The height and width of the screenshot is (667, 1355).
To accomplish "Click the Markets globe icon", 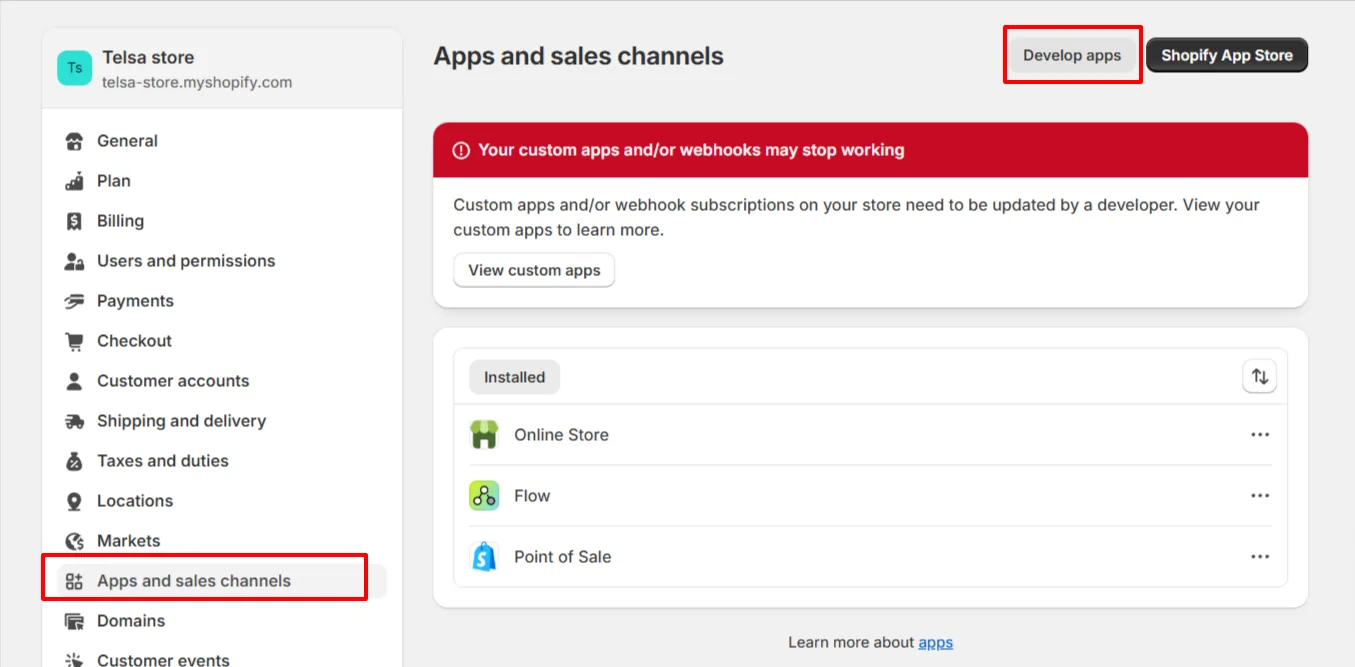I will [x=74, y=541].
